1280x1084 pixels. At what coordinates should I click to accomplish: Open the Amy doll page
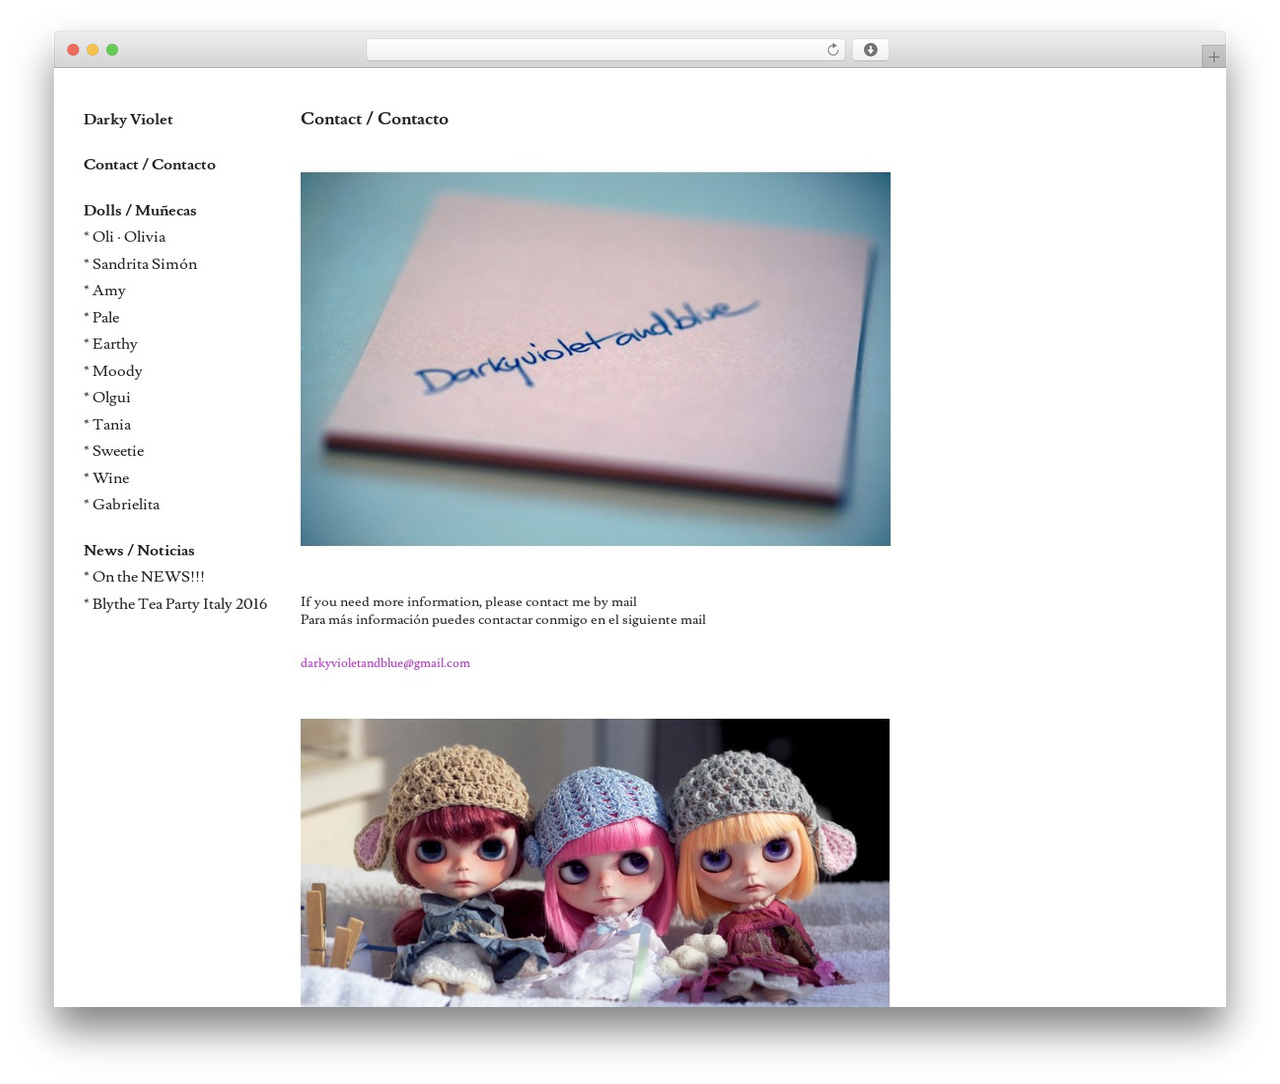(x=105, y=291)
